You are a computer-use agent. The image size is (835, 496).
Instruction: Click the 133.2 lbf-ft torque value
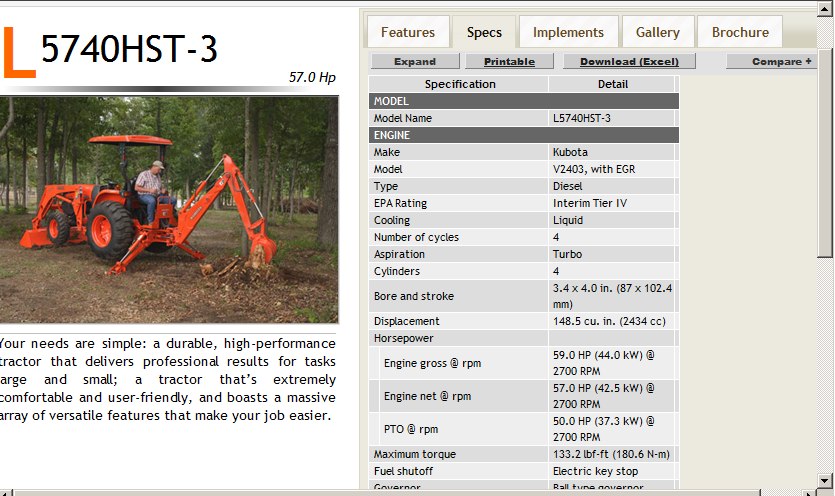coord(611,454)
